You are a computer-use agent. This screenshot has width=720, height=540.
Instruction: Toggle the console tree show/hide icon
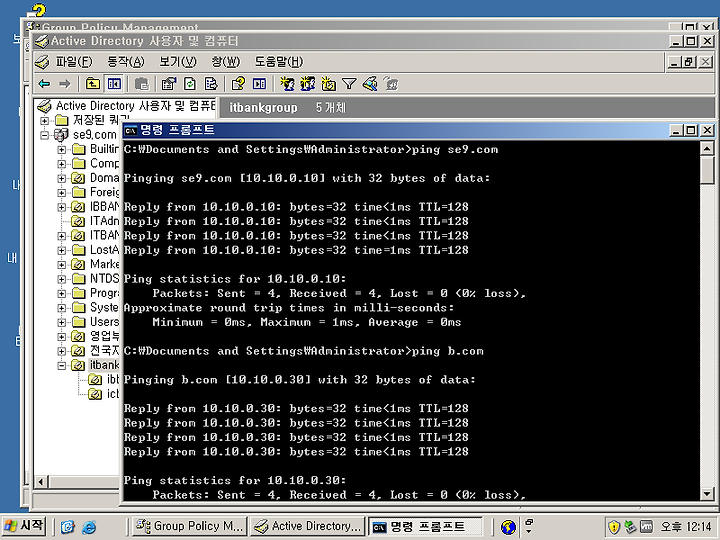pos(114,84)
